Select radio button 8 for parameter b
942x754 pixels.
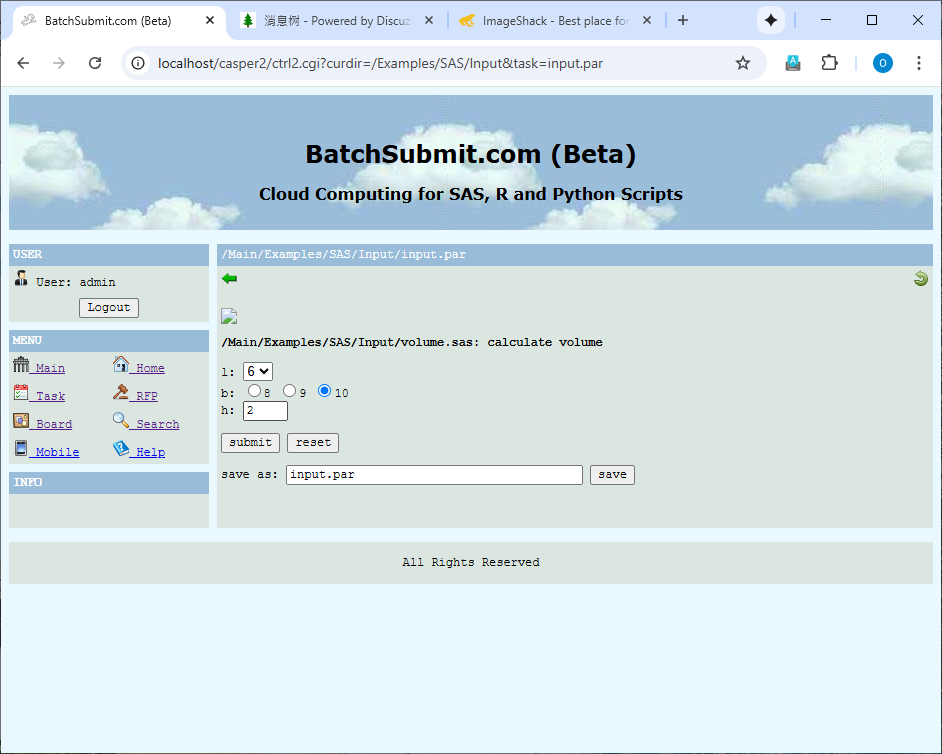coord(255,390)
